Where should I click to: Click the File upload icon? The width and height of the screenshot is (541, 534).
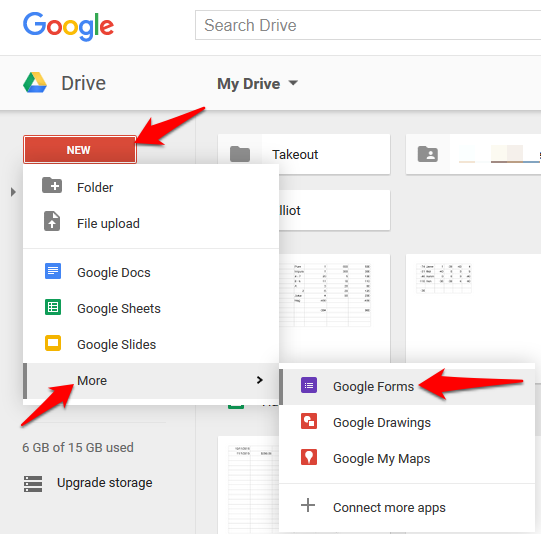tap(52, 221)
